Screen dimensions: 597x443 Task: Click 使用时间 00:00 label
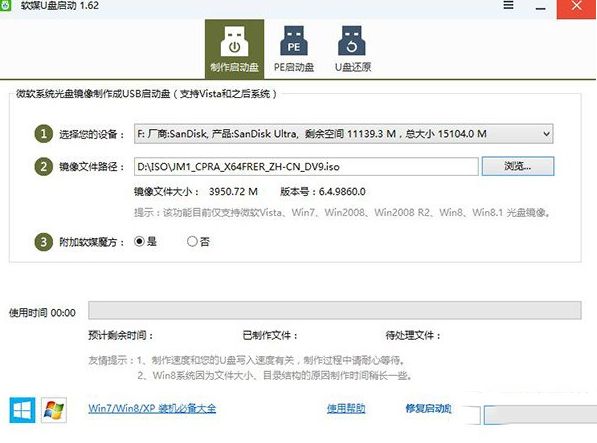[42, 313]
